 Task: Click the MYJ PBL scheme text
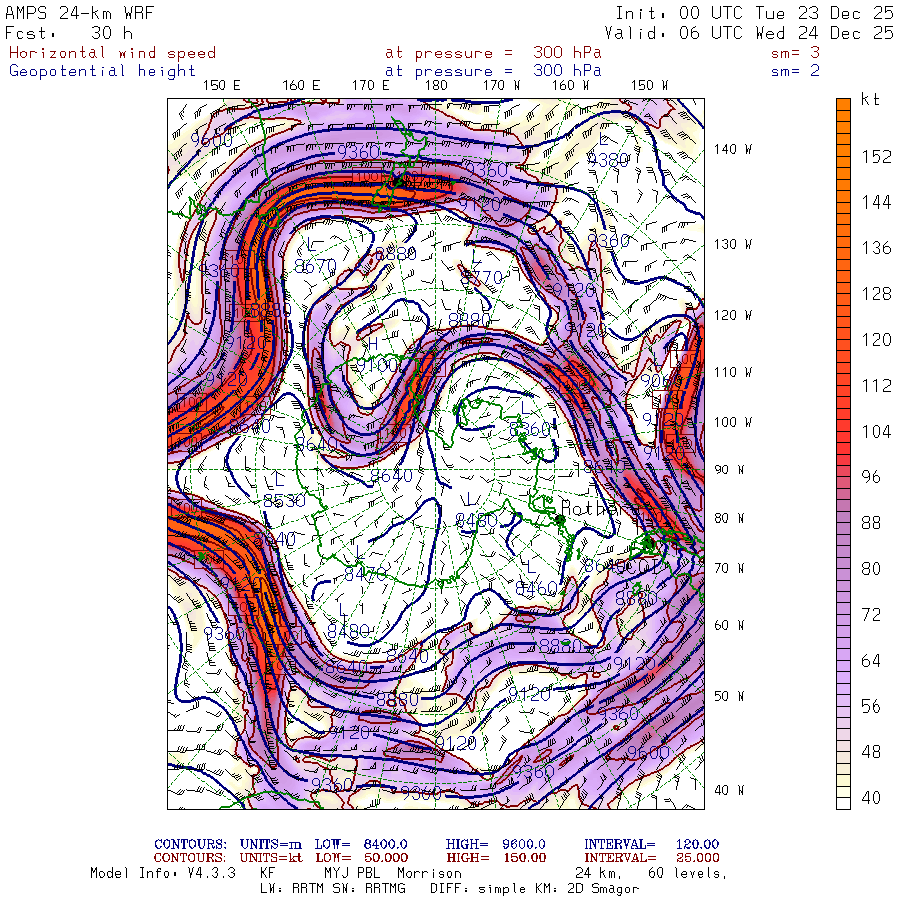351,873
